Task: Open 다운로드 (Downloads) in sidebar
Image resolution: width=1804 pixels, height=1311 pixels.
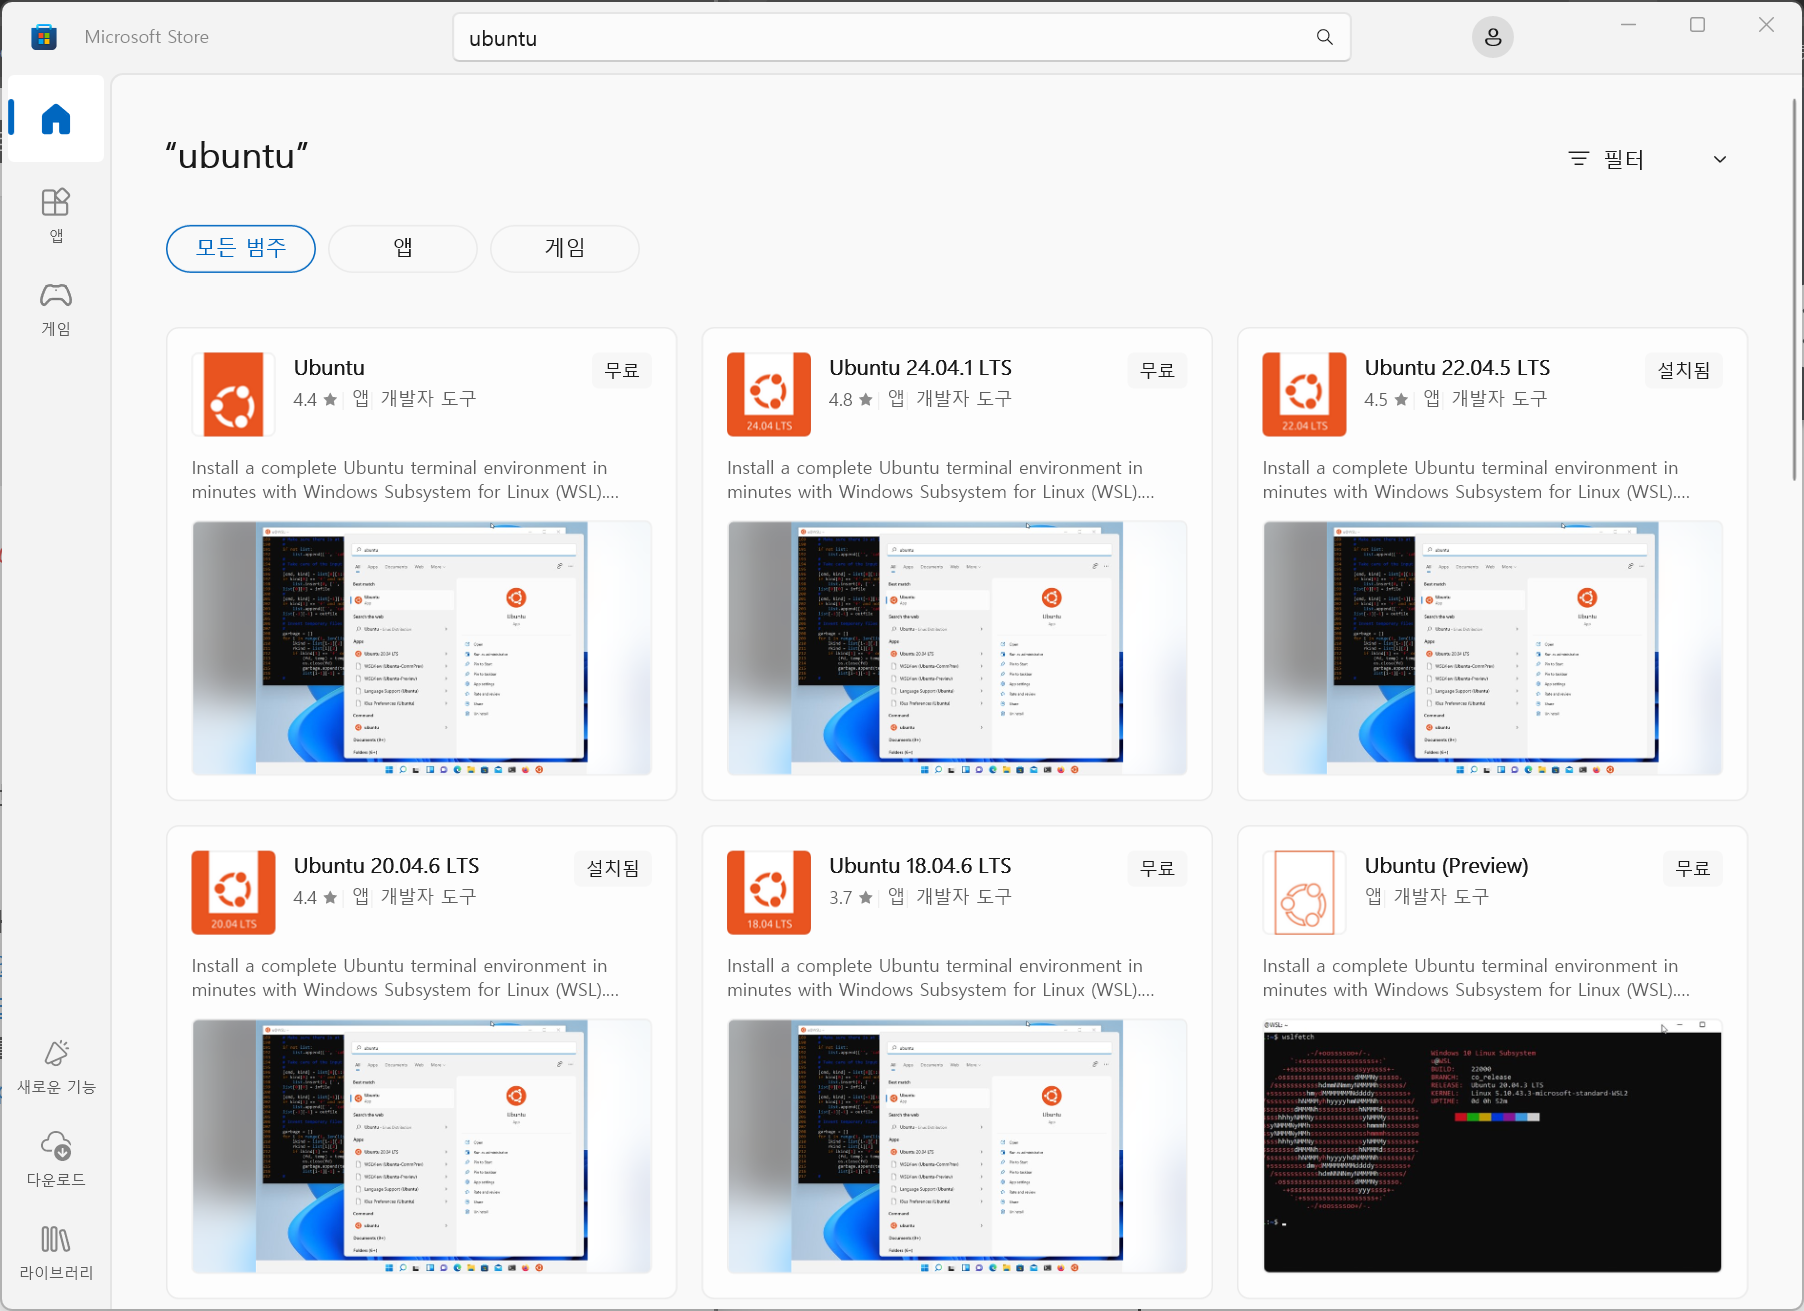Action: pyautogui.click(x=56, y=1159)
